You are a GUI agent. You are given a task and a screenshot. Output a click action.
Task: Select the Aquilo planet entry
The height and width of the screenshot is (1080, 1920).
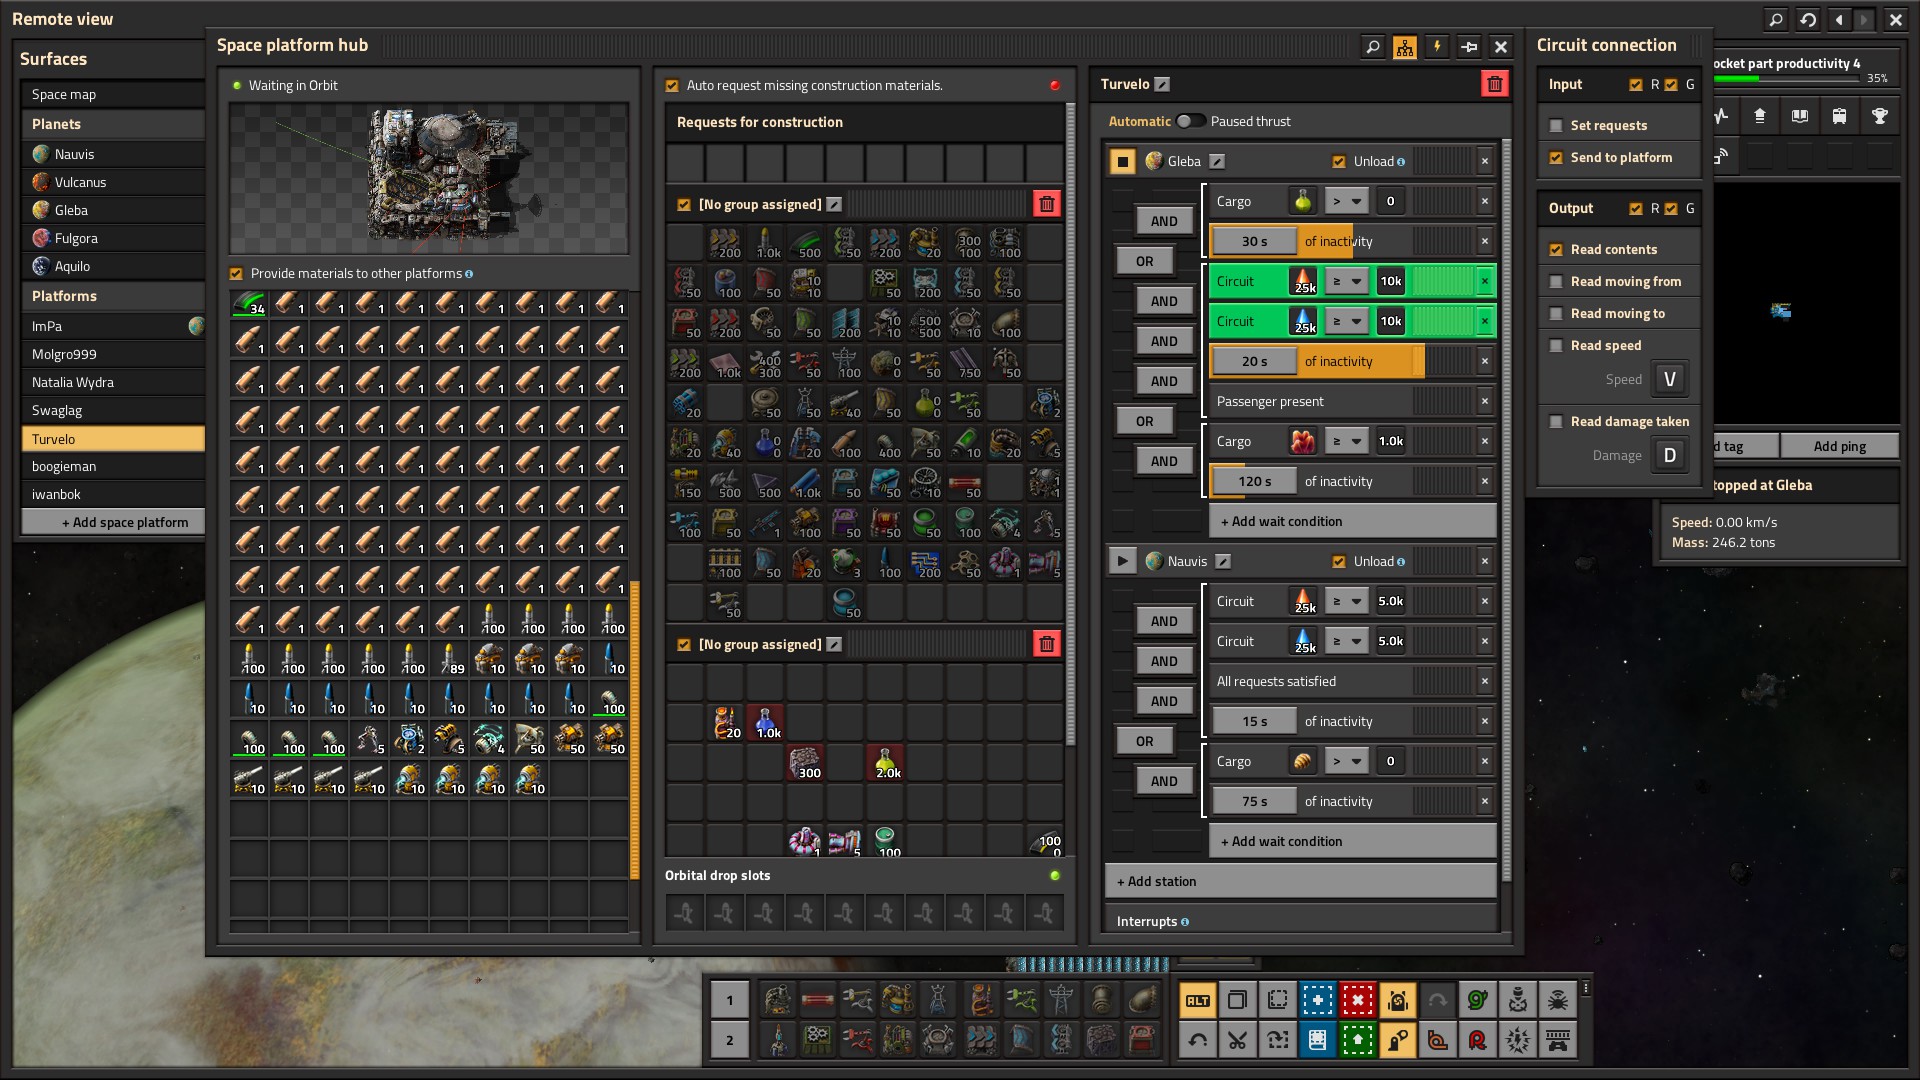[113, 266]
